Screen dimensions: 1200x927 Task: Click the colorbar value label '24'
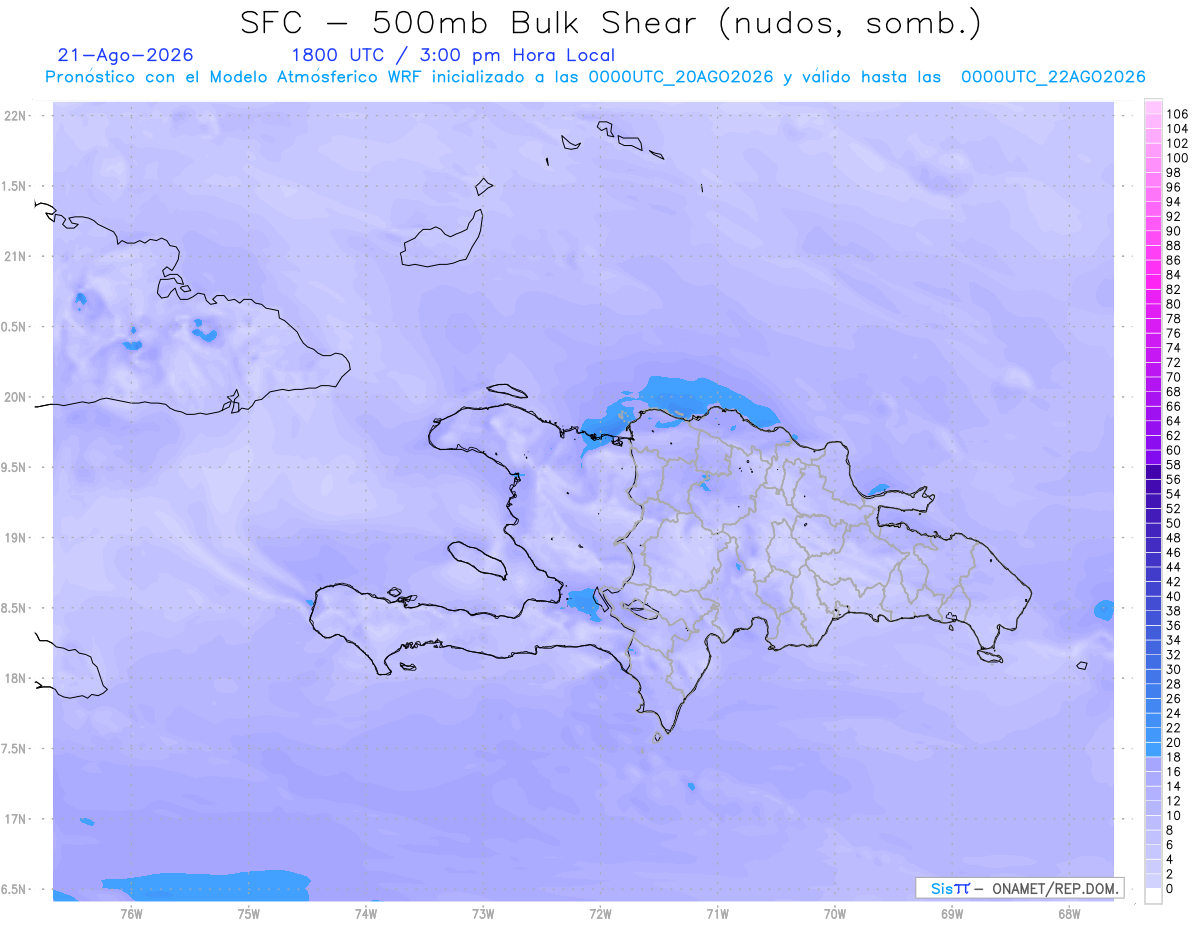pos(1173,713)
